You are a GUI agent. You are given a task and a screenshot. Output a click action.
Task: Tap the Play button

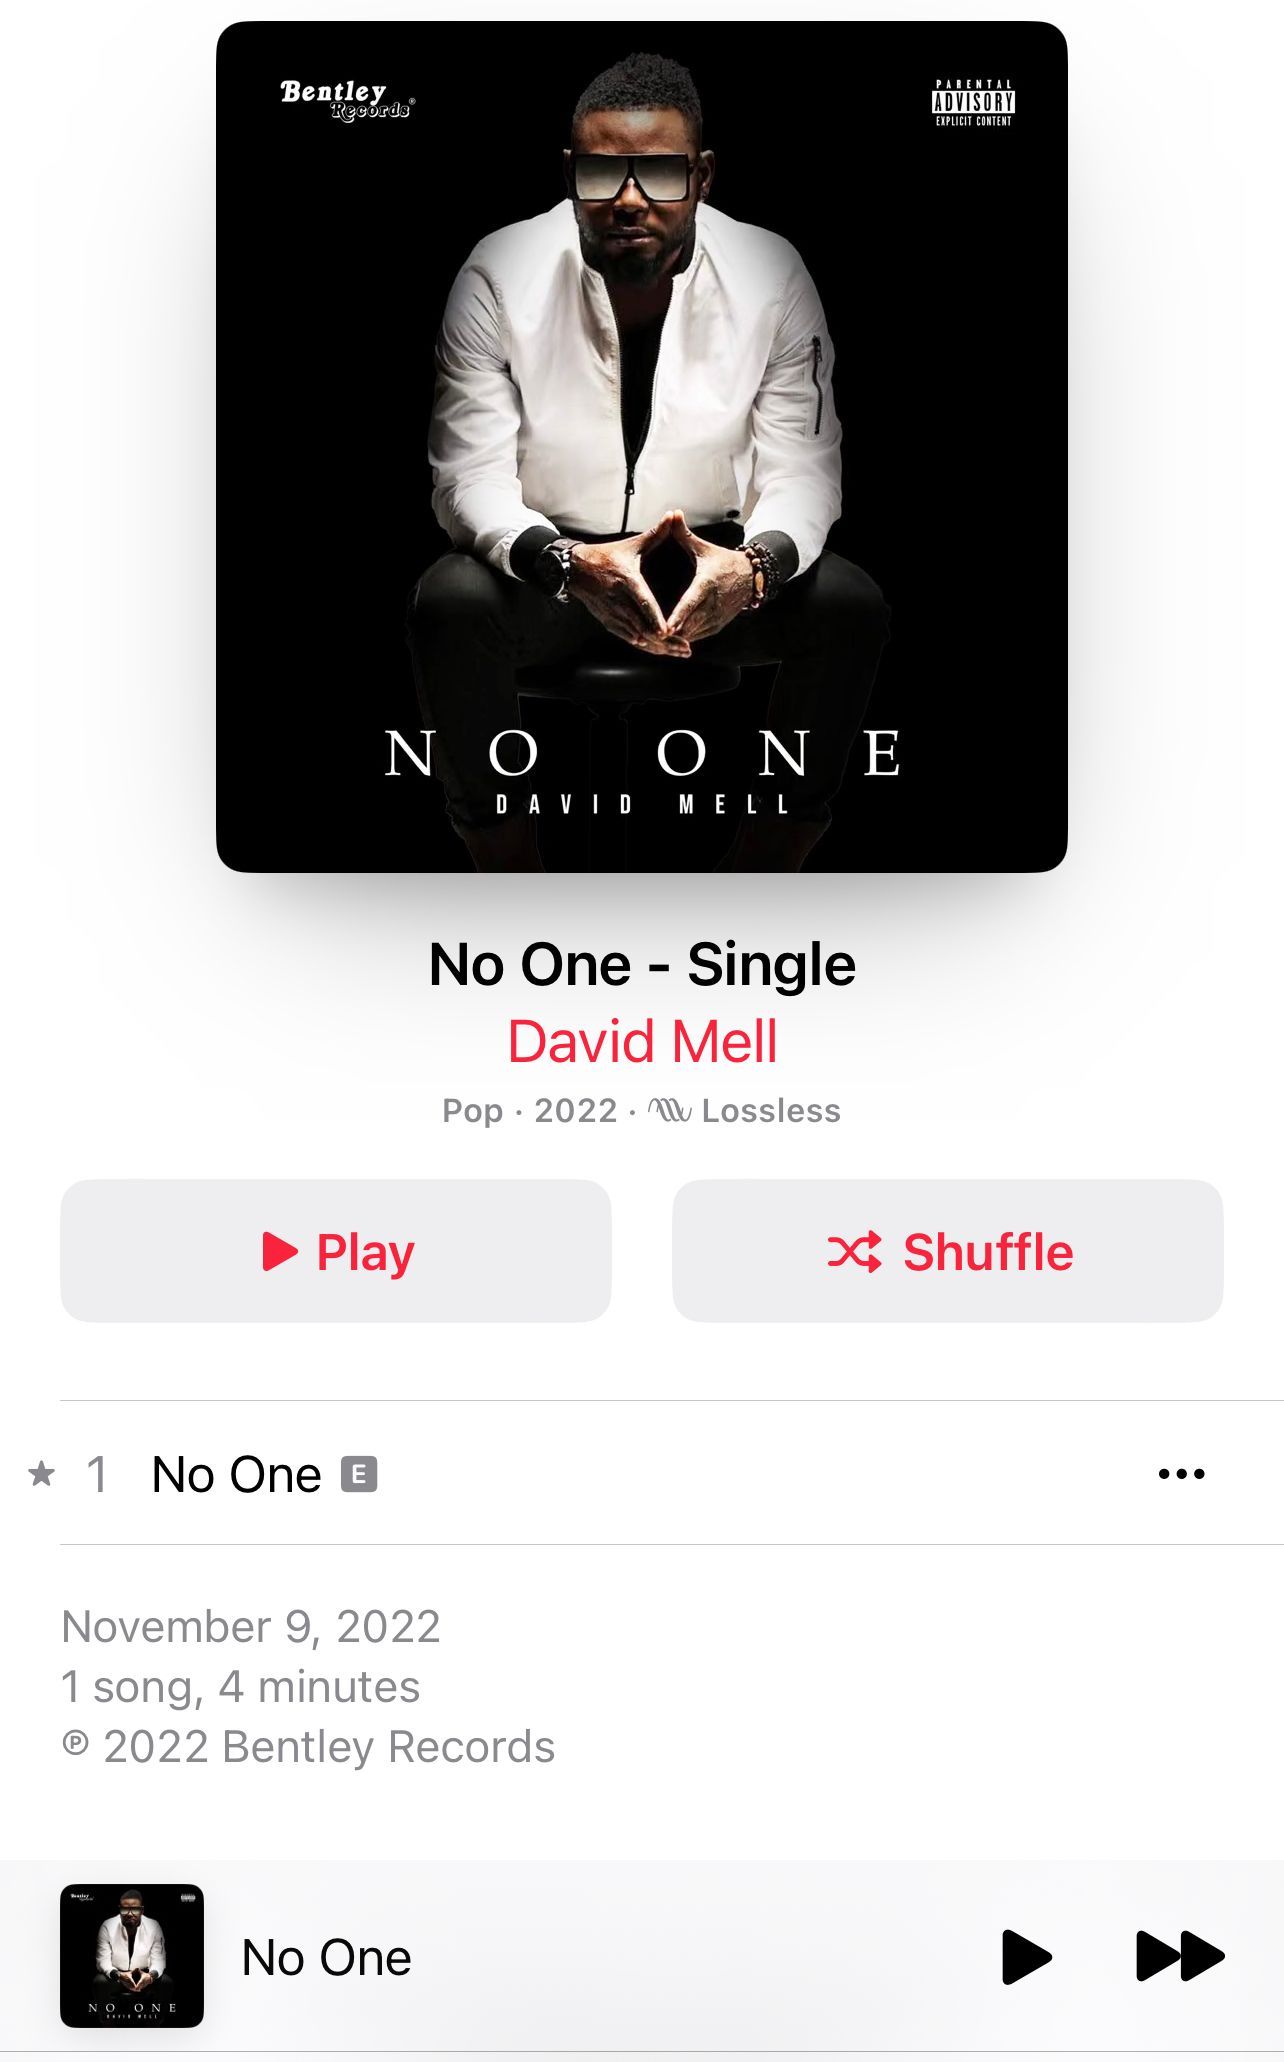(336, 1251)
